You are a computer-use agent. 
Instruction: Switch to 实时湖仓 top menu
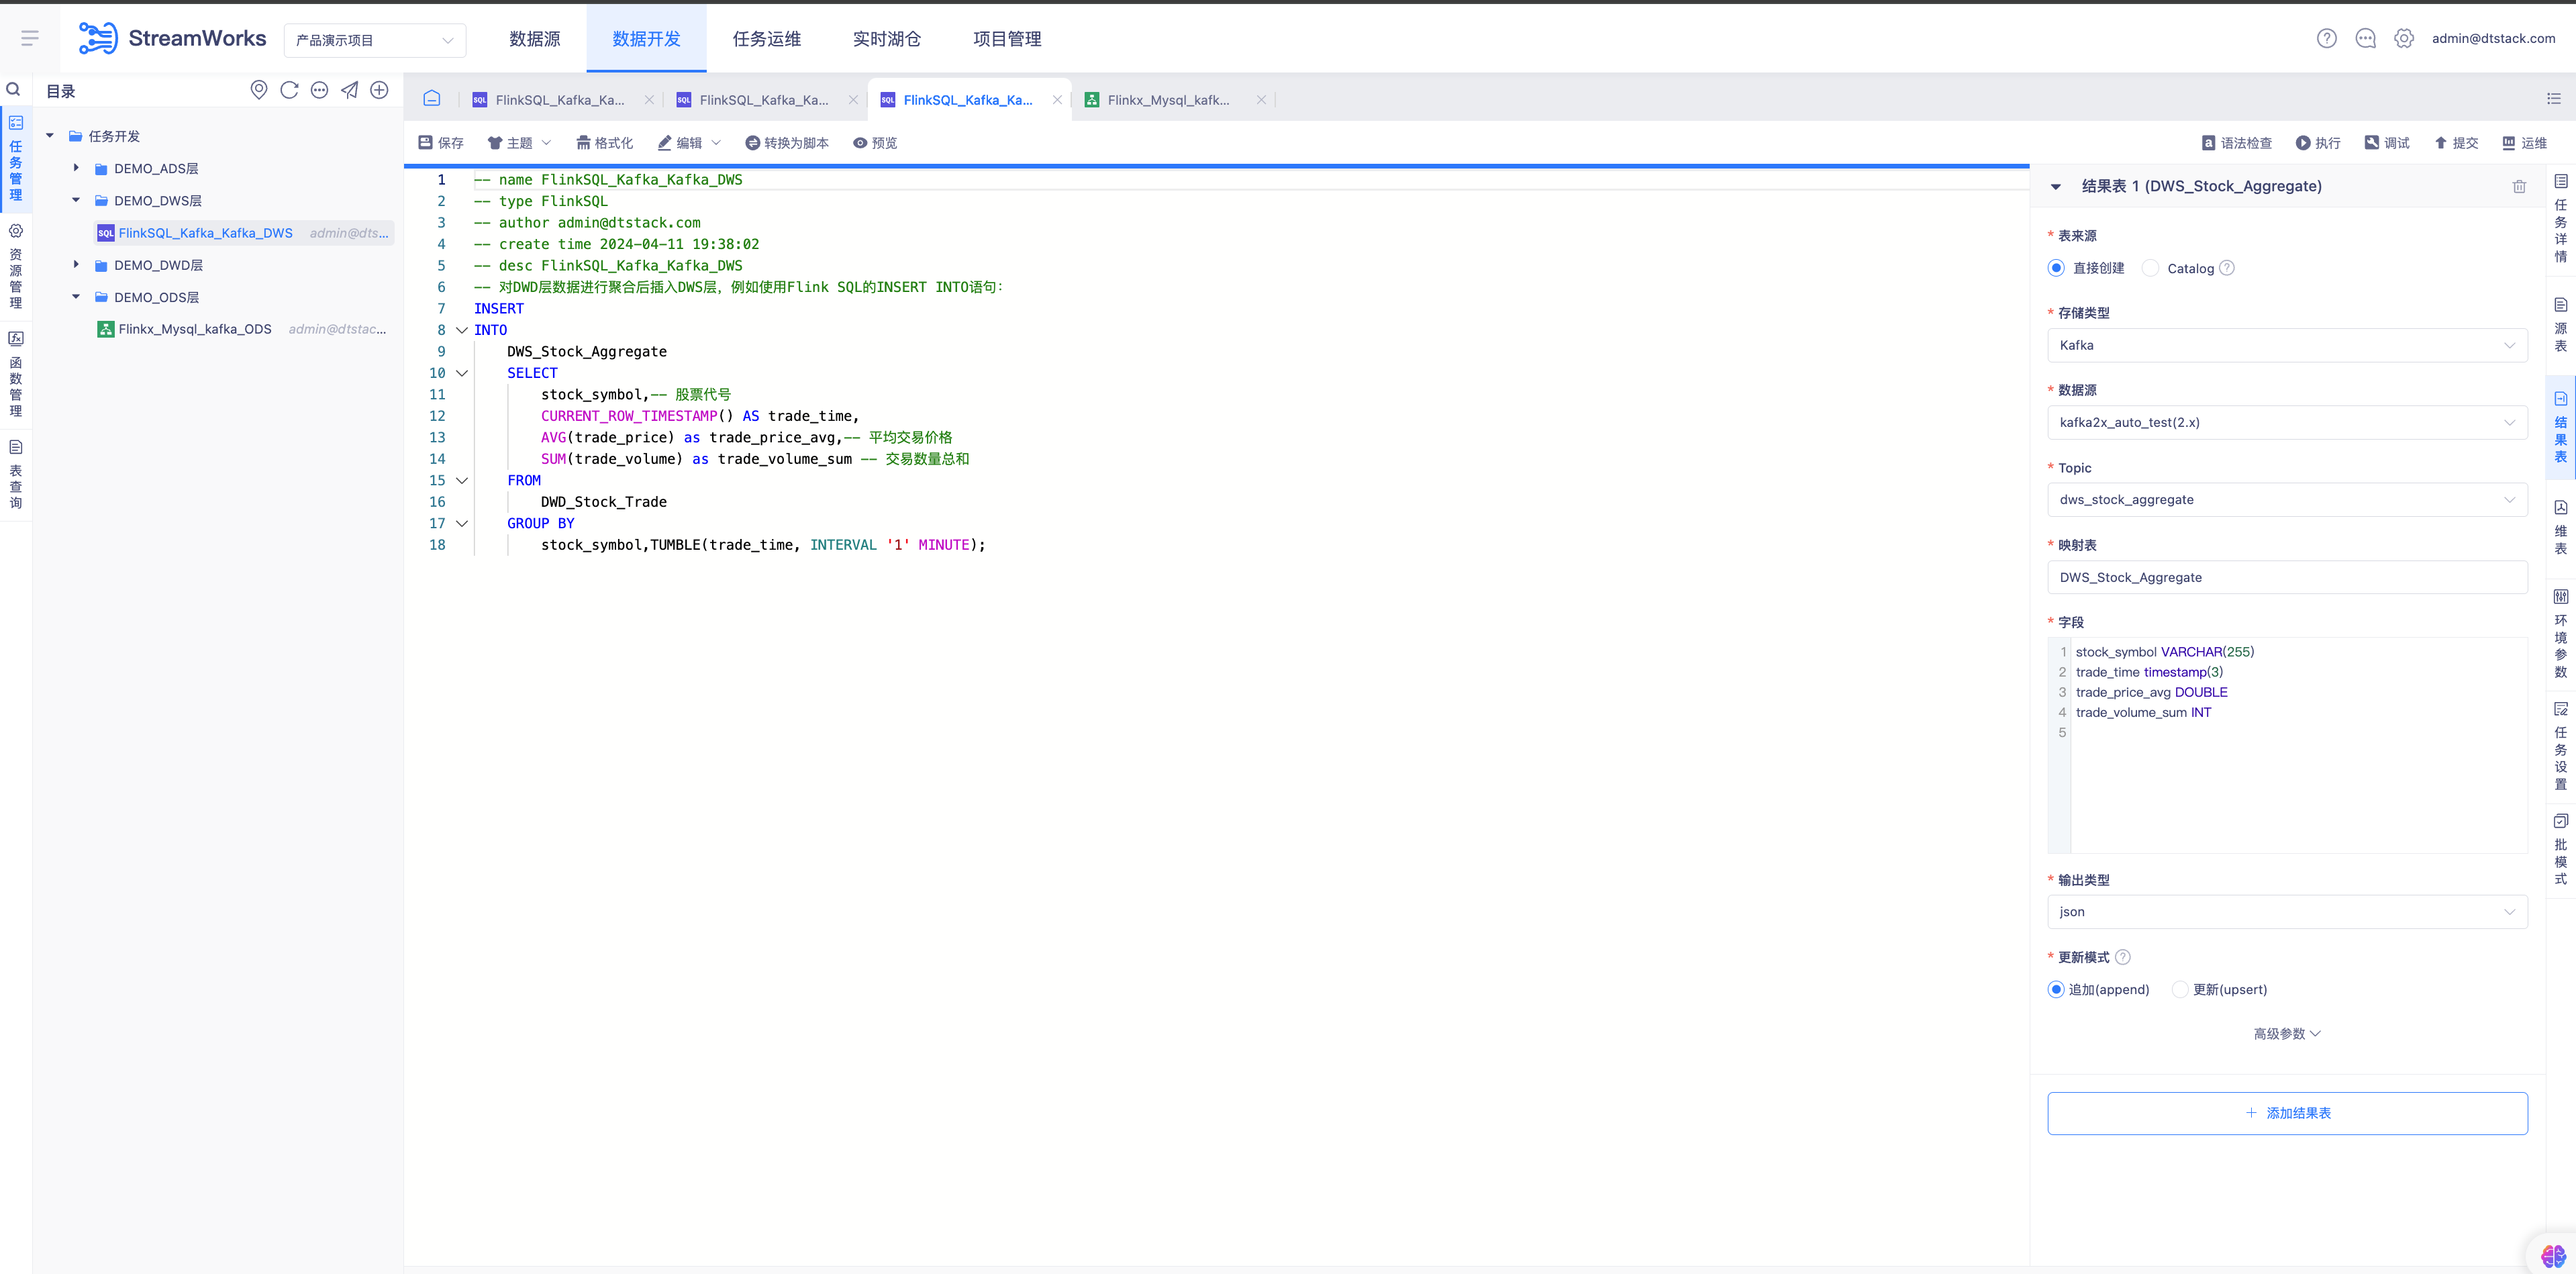[x=887, y=38]
